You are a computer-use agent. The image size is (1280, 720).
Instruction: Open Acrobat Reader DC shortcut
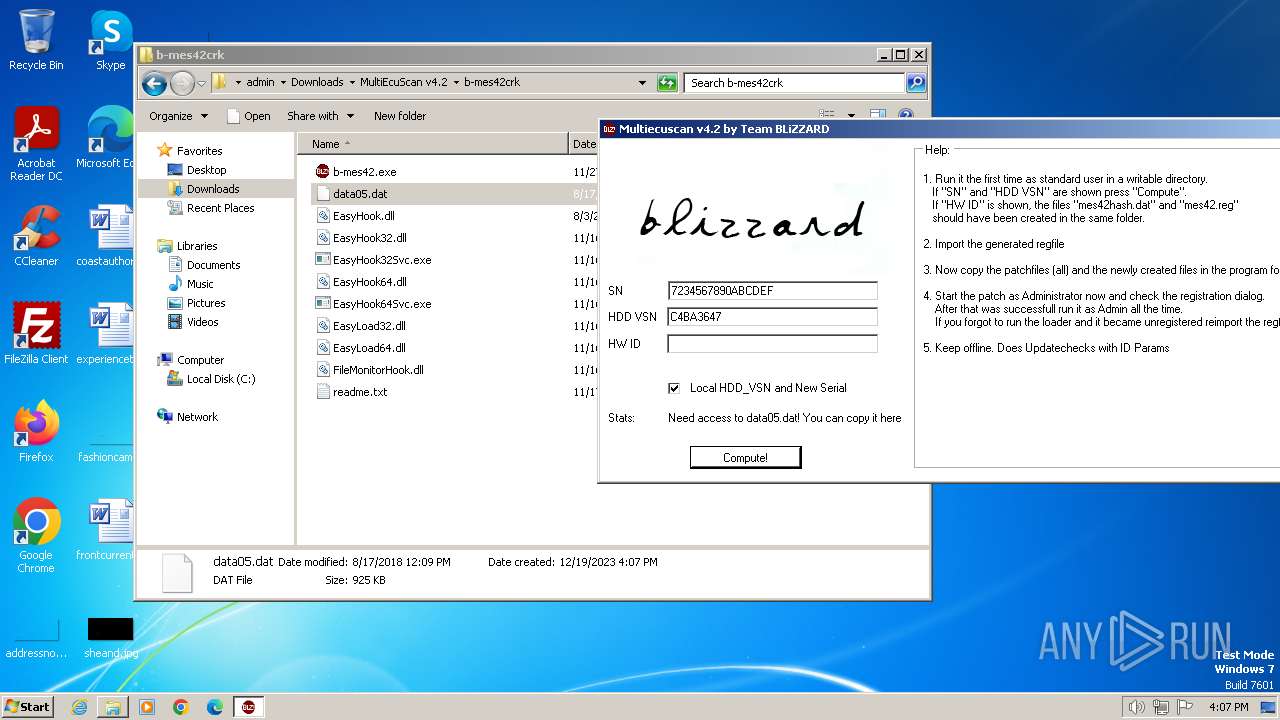click(x=36, y=143)
